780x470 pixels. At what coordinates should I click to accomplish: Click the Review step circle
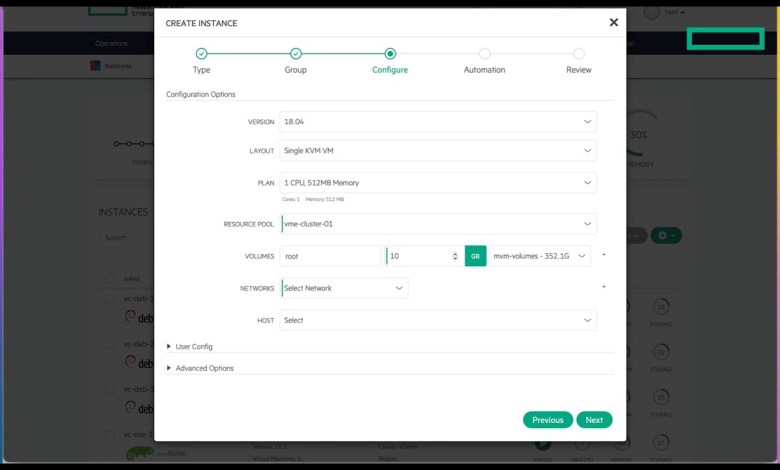(x=579, y=54)
